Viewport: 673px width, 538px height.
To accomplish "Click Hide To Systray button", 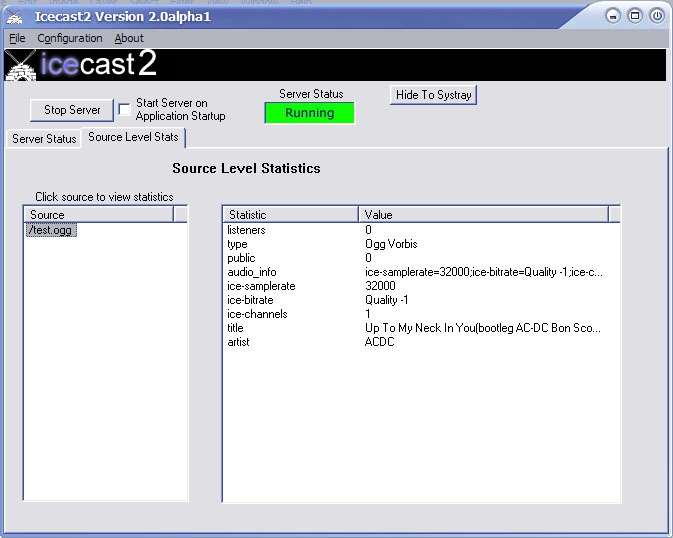I will click(x=434, y=94).
